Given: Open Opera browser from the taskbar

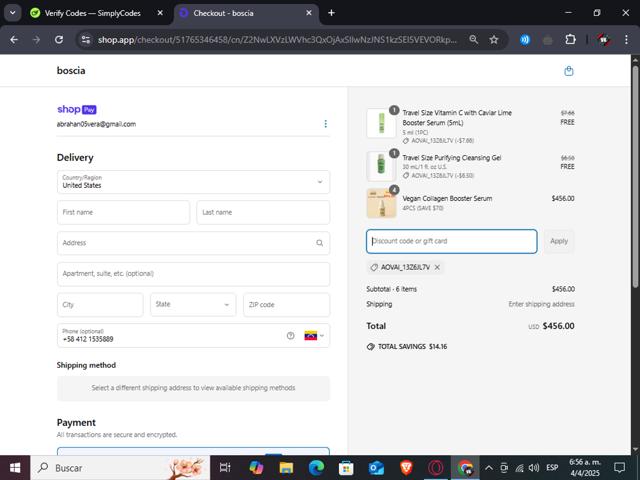Looking at the screenshot, I should pyautogui.click(x=436, y=467).
